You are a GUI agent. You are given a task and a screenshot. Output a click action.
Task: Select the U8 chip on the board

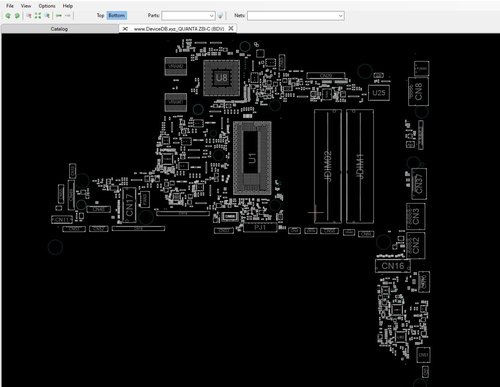[221, 78]
